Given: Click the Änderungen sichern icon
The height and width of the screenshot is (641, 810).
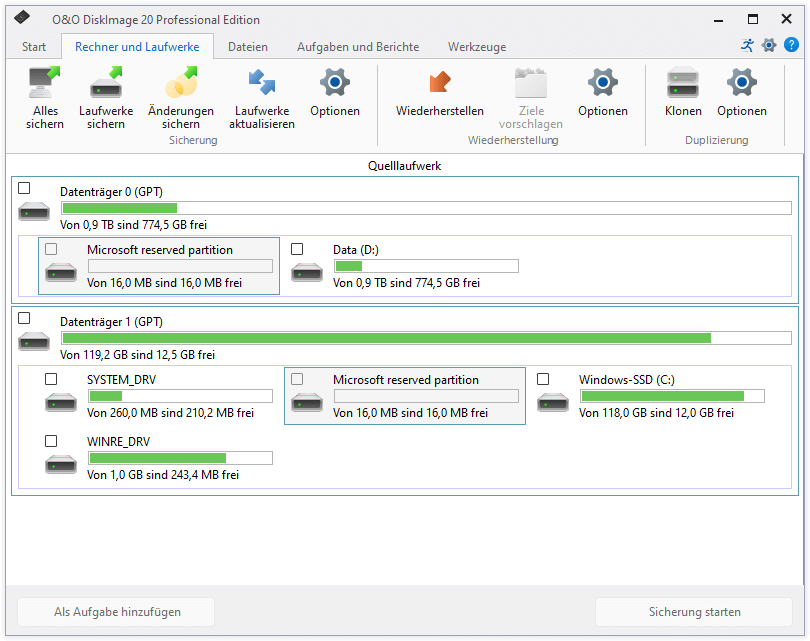Looking at the screenshot, I should [x=181, y=83].
